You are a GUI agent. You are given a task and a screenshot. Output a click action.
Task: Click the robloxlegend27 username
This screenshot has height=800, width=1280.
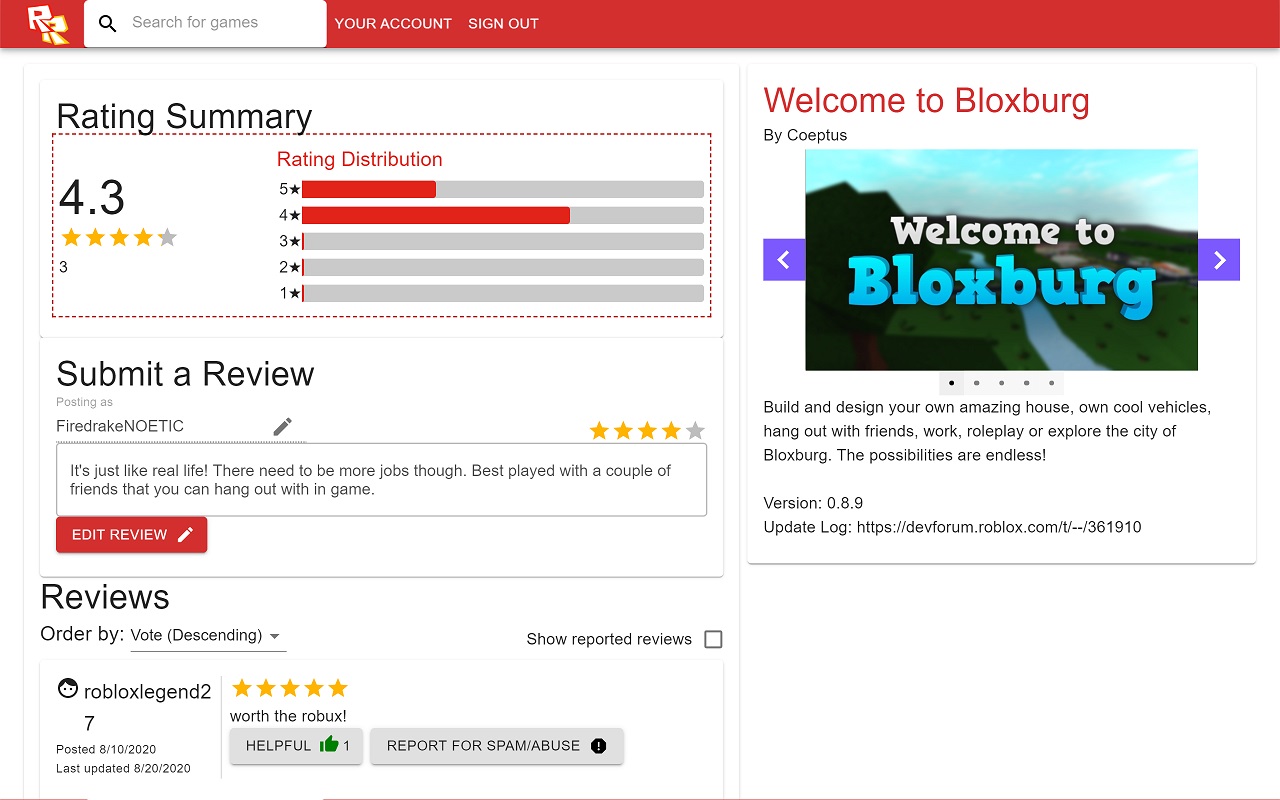147,707
